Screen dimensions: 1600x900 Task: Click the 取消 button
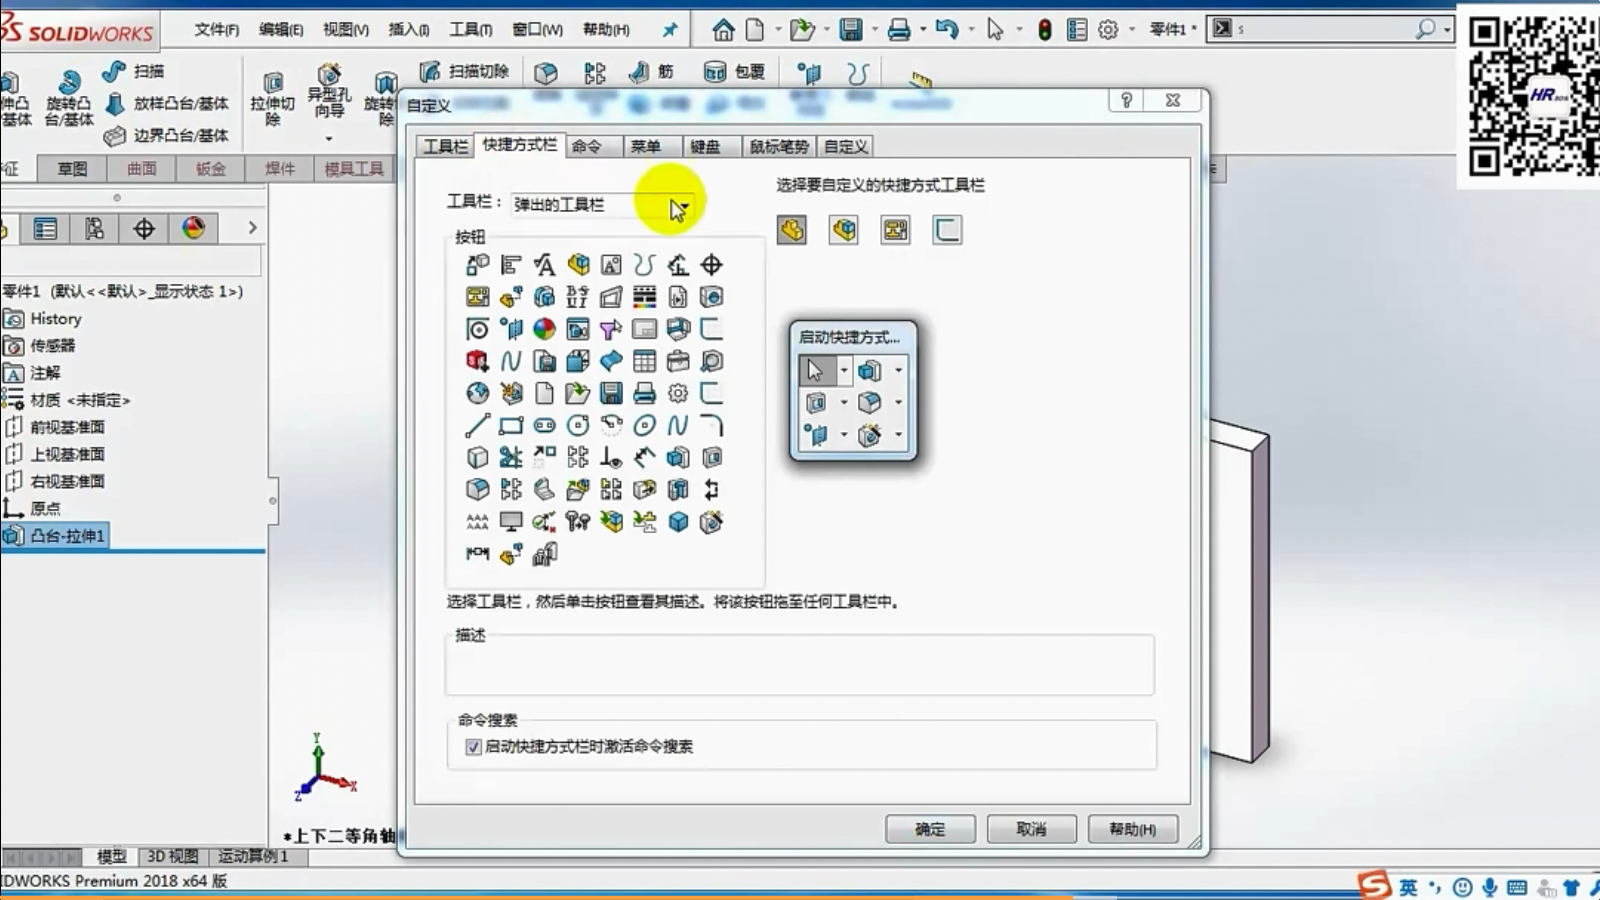pyautogui.click(x=1031, y=829)
